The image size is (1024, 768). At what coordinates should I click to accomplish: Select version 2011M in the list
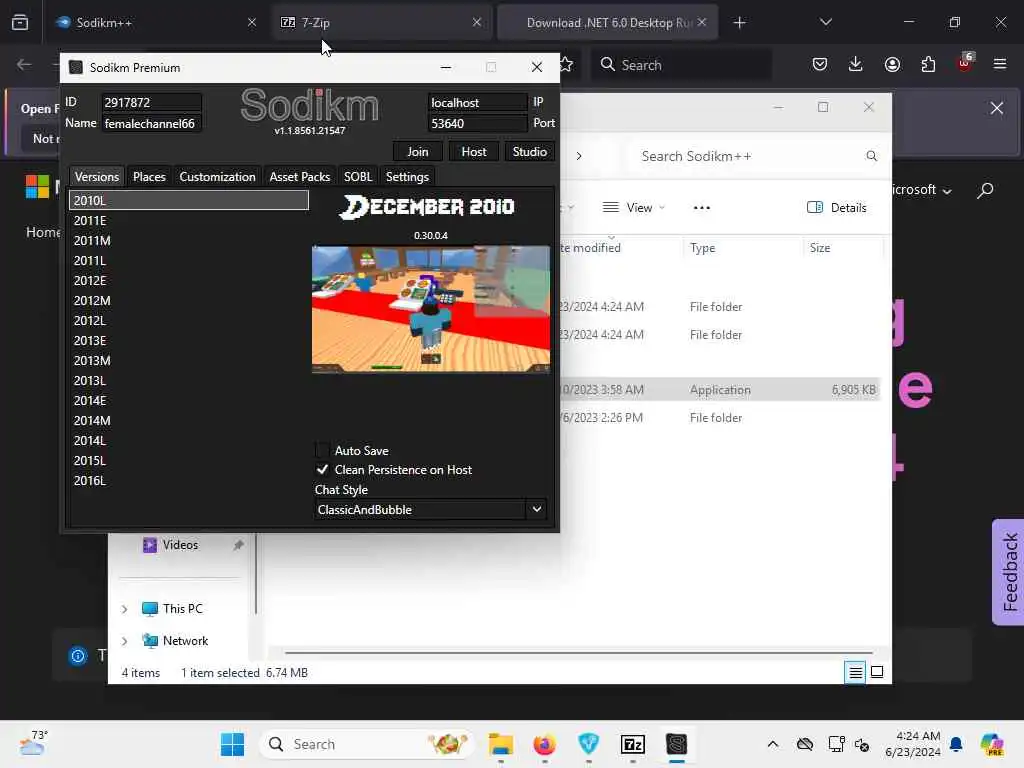(x=189, y=240)
